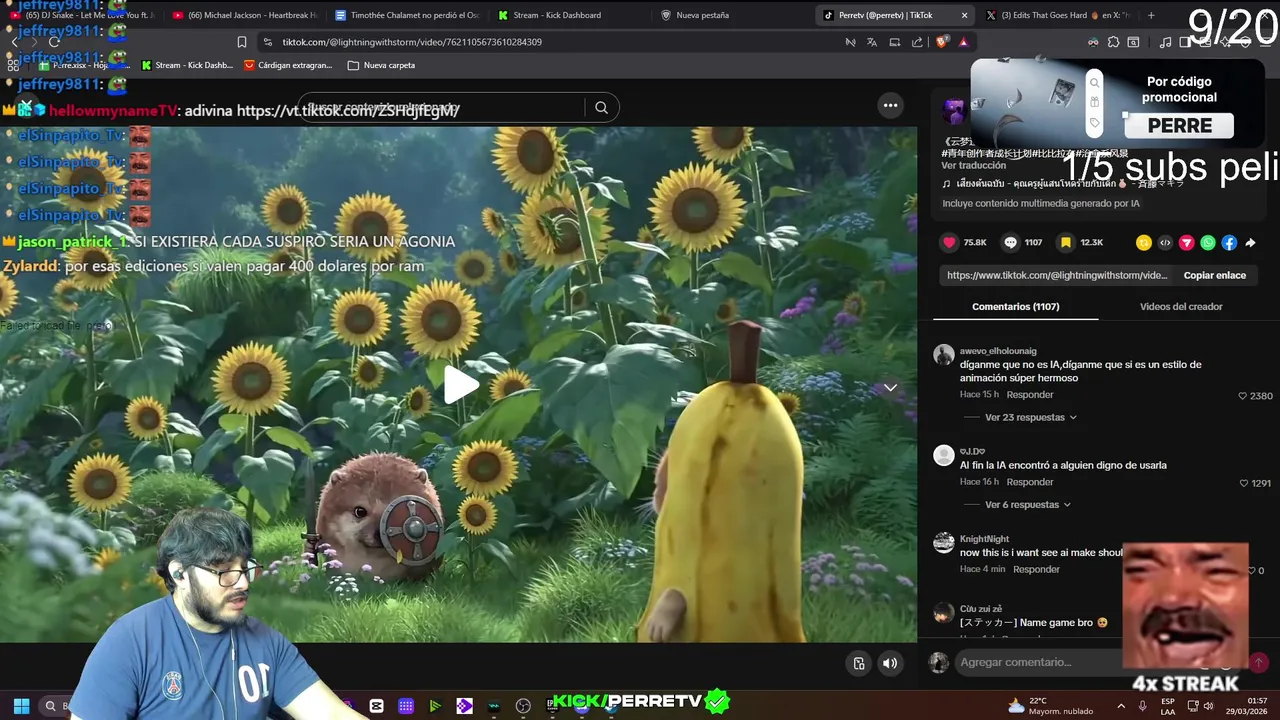This screenshot has height=720, width=1280.
Task: Share the video to Facebook
Action: point(1229,242)
